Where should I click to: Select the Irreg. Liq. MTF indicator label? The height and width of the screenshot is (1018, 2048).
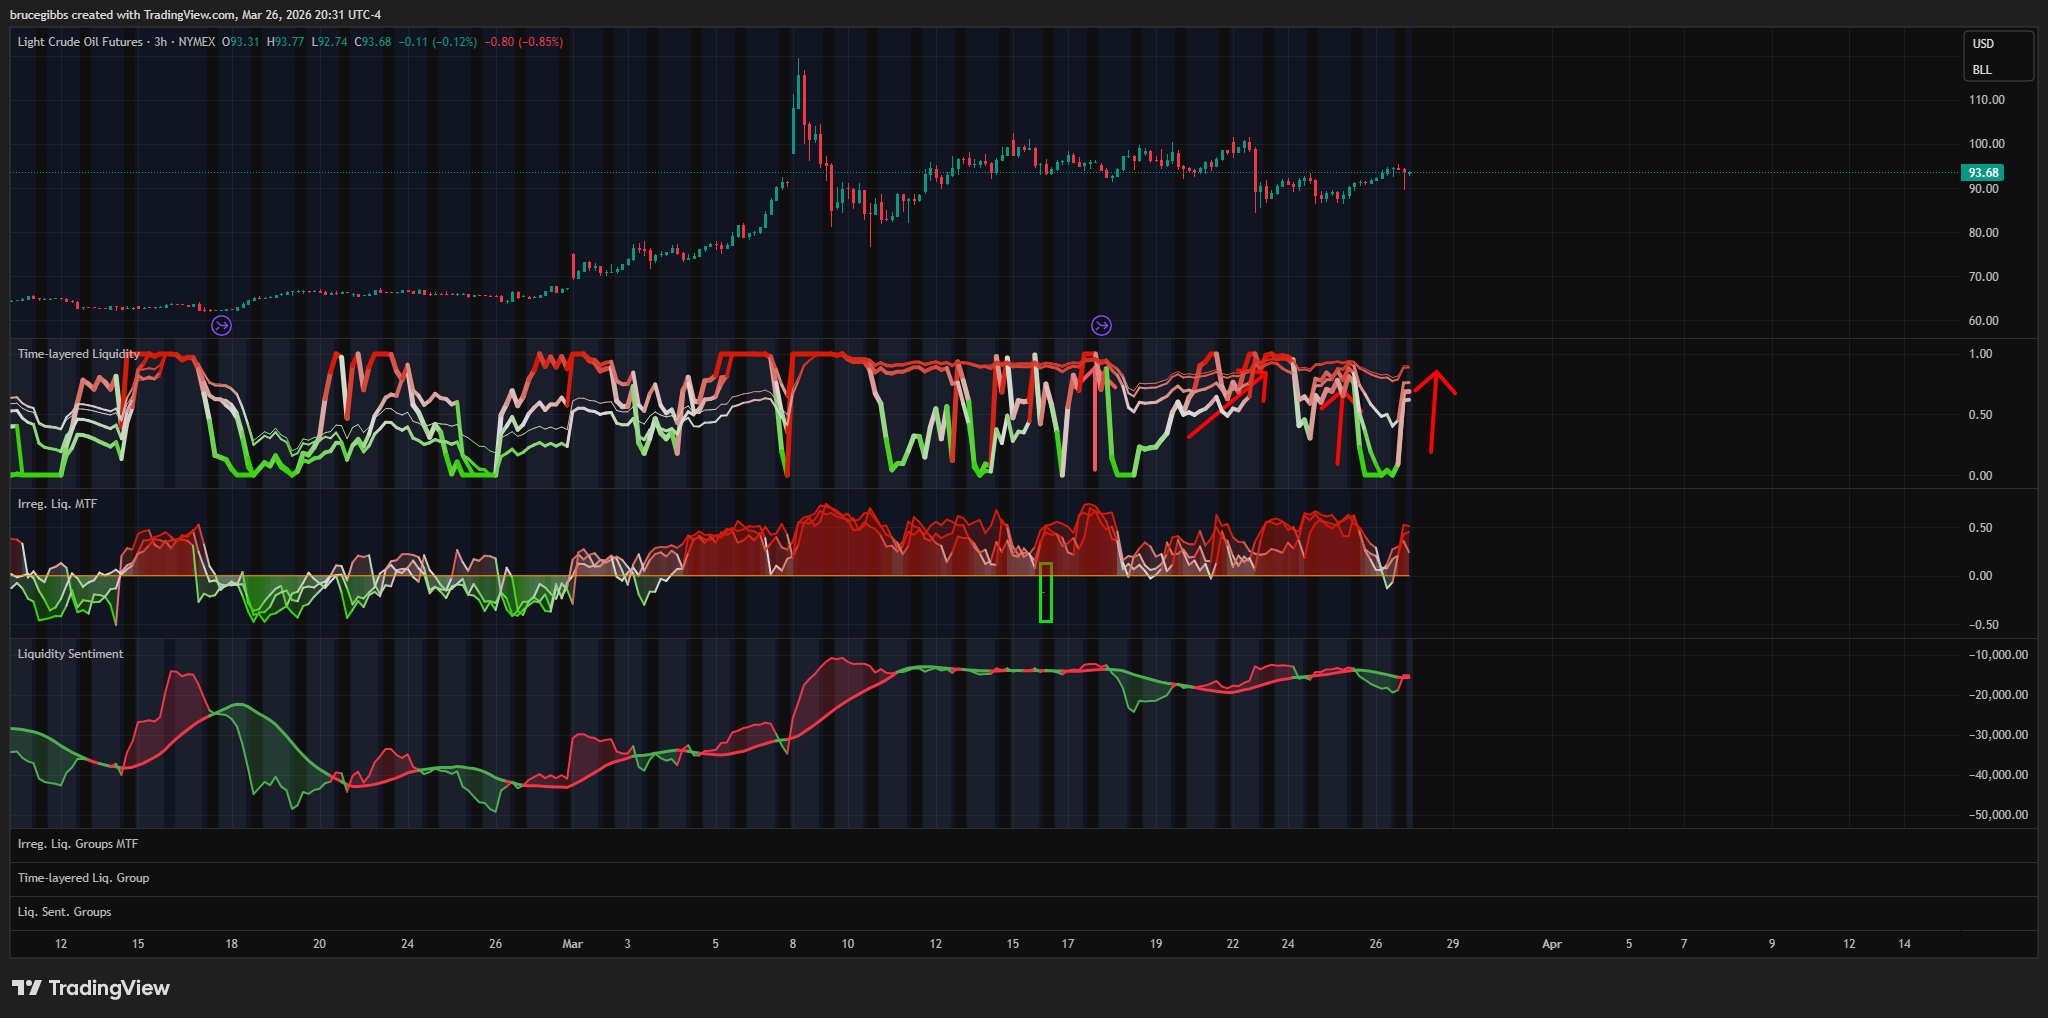57,504
